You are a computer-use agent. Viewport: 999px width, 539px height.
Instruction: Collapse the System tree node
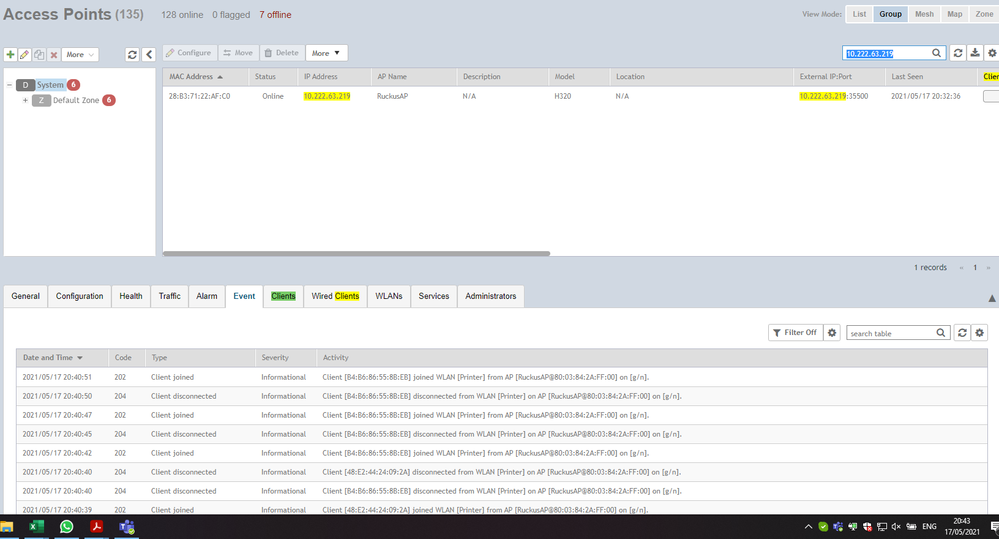(x=9, y=85)
